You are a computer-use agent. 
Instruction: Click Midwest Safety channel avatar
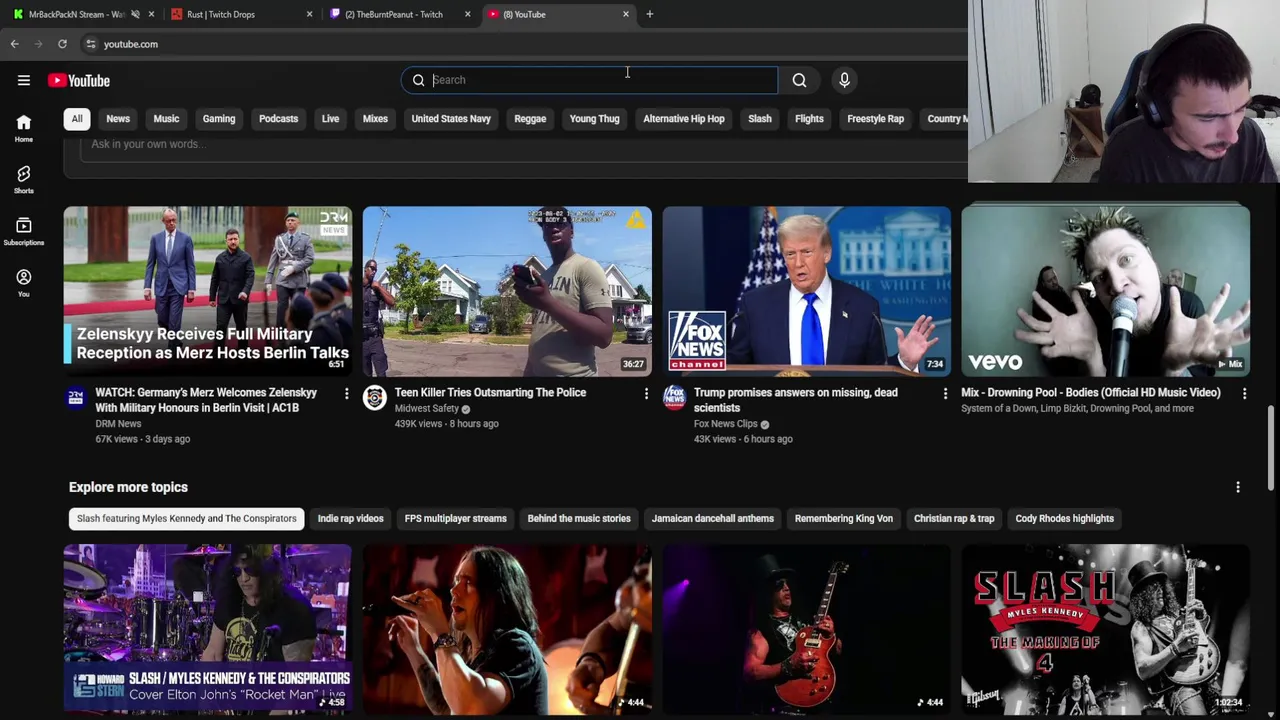tap(375, 398)
